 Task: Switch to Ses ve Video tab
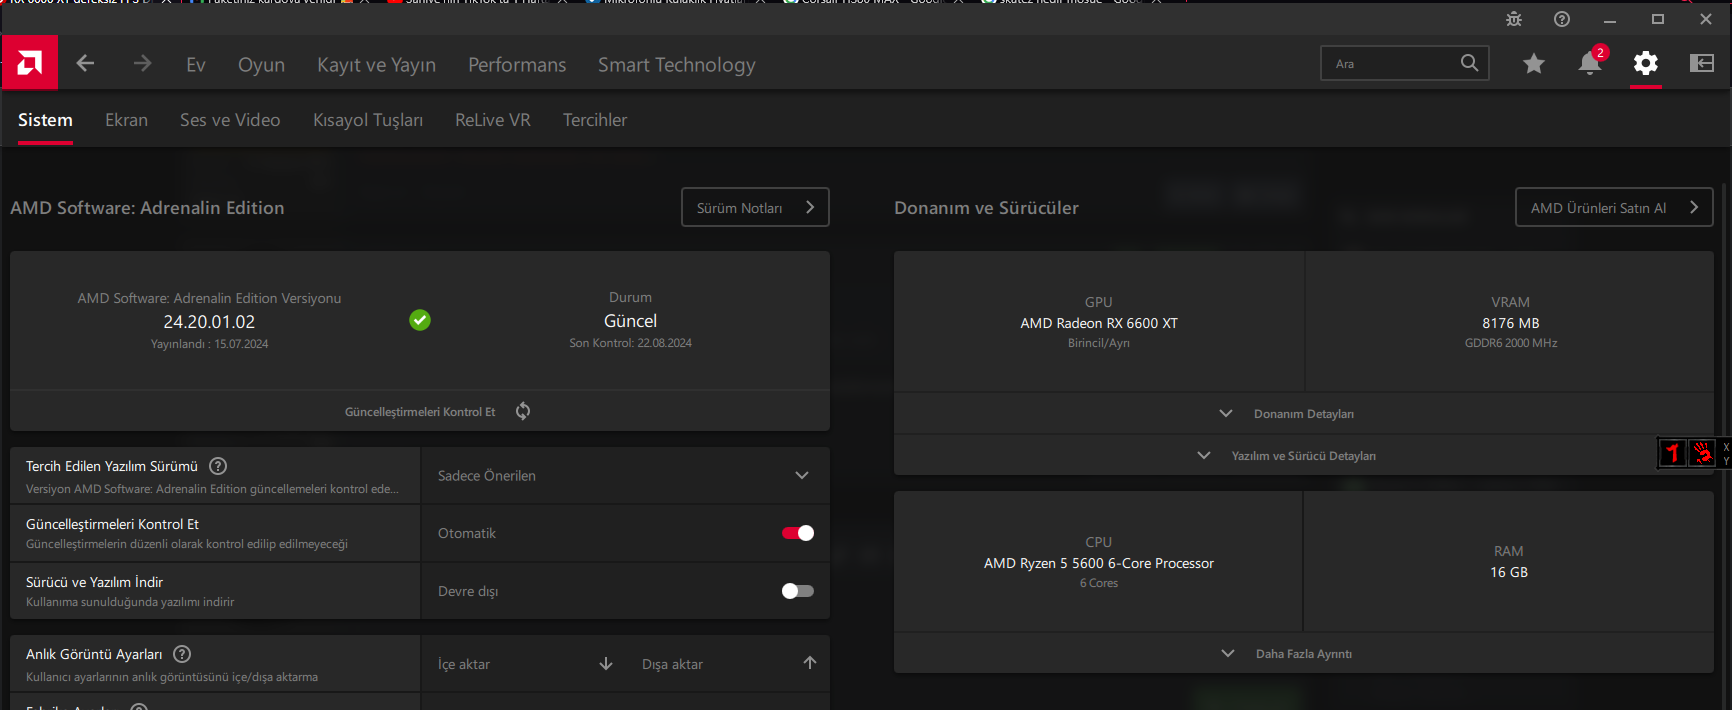230,120
